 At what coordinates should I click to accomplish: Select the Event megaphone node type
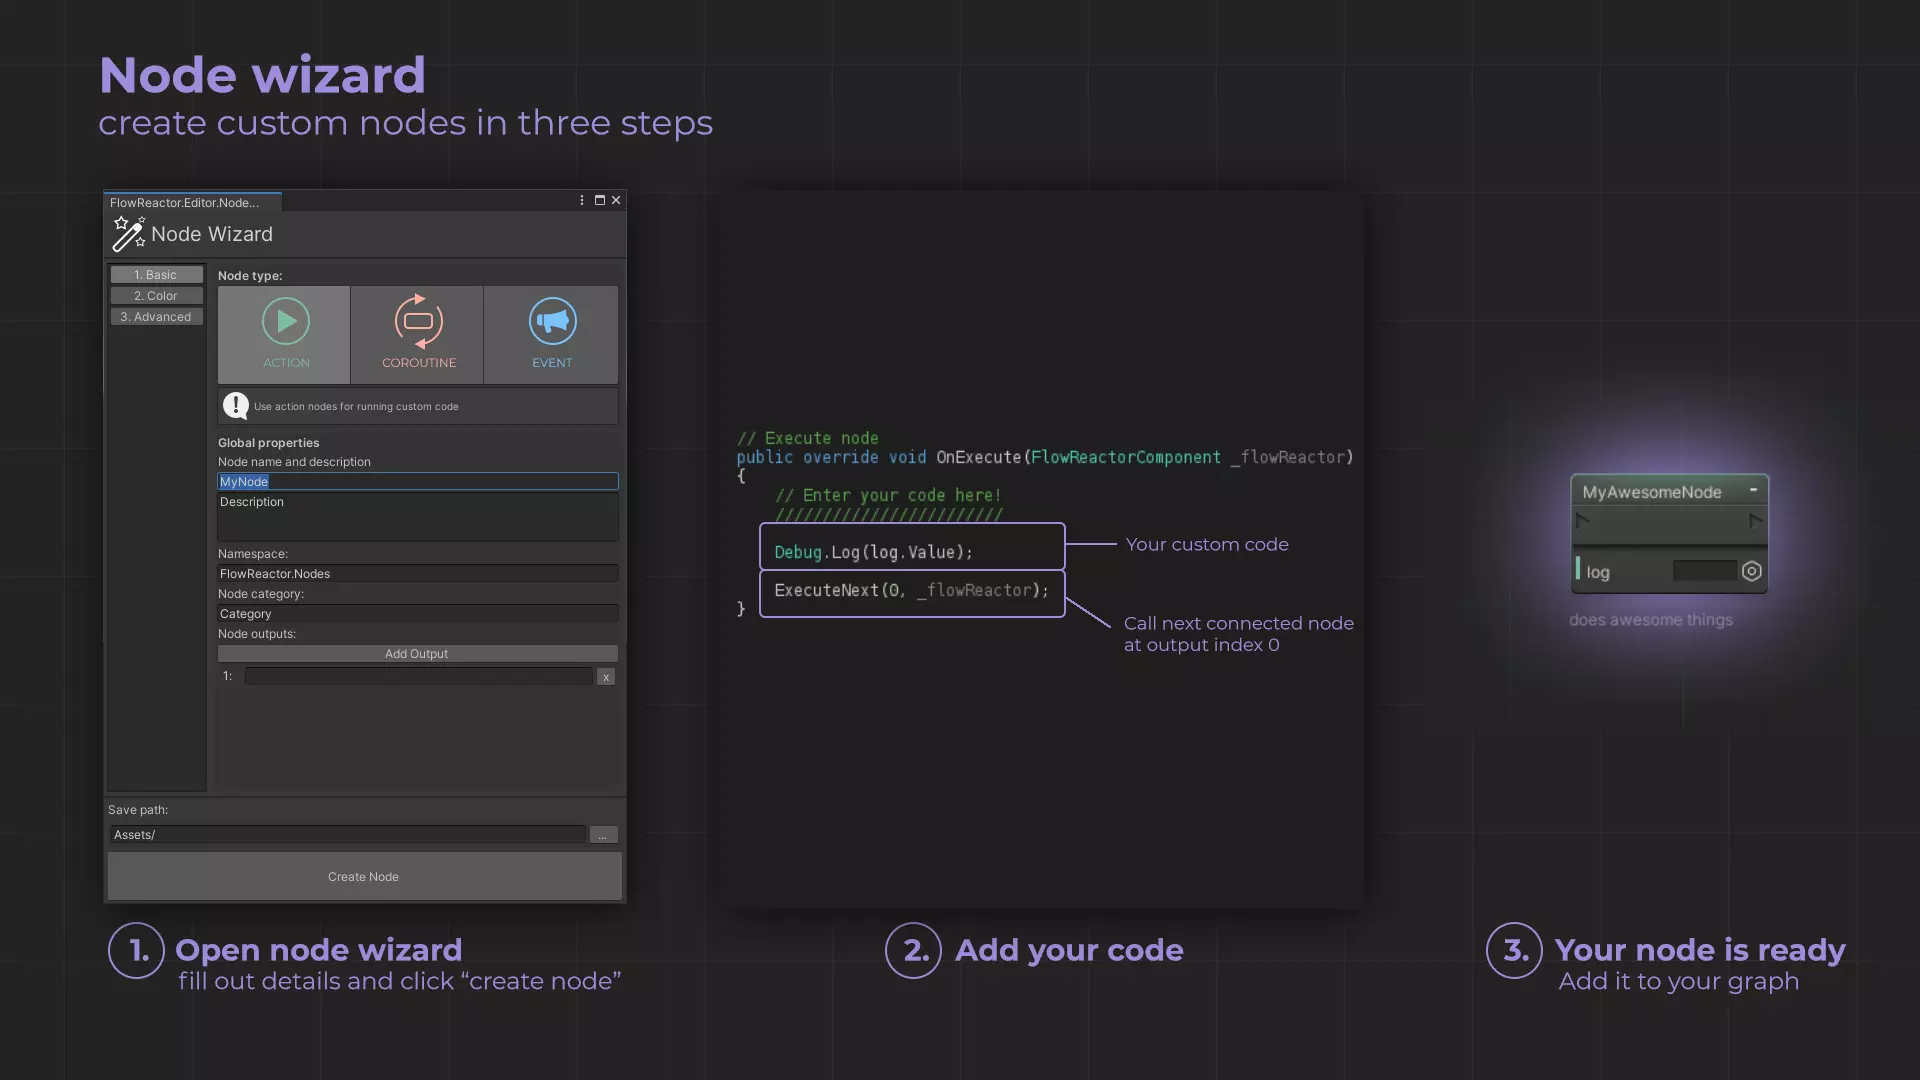point(552,321)
